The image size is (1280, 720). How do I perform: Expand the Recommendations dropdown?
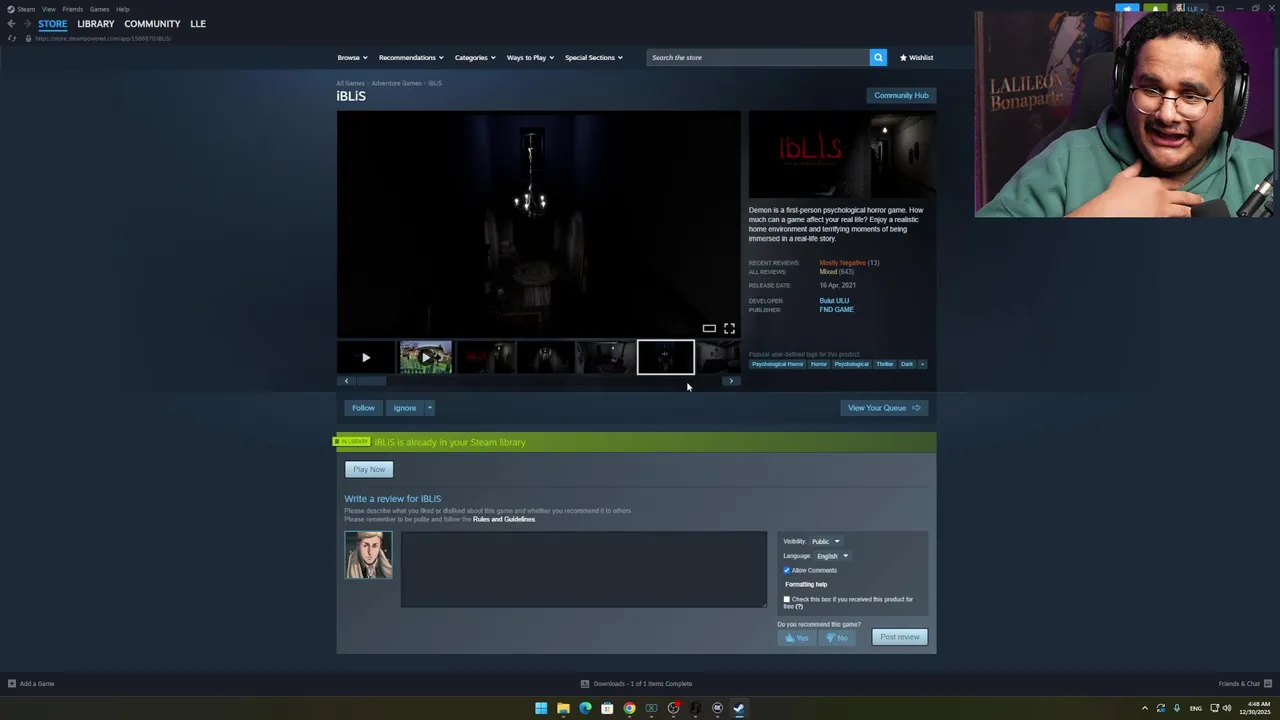[x=411, y=57]
